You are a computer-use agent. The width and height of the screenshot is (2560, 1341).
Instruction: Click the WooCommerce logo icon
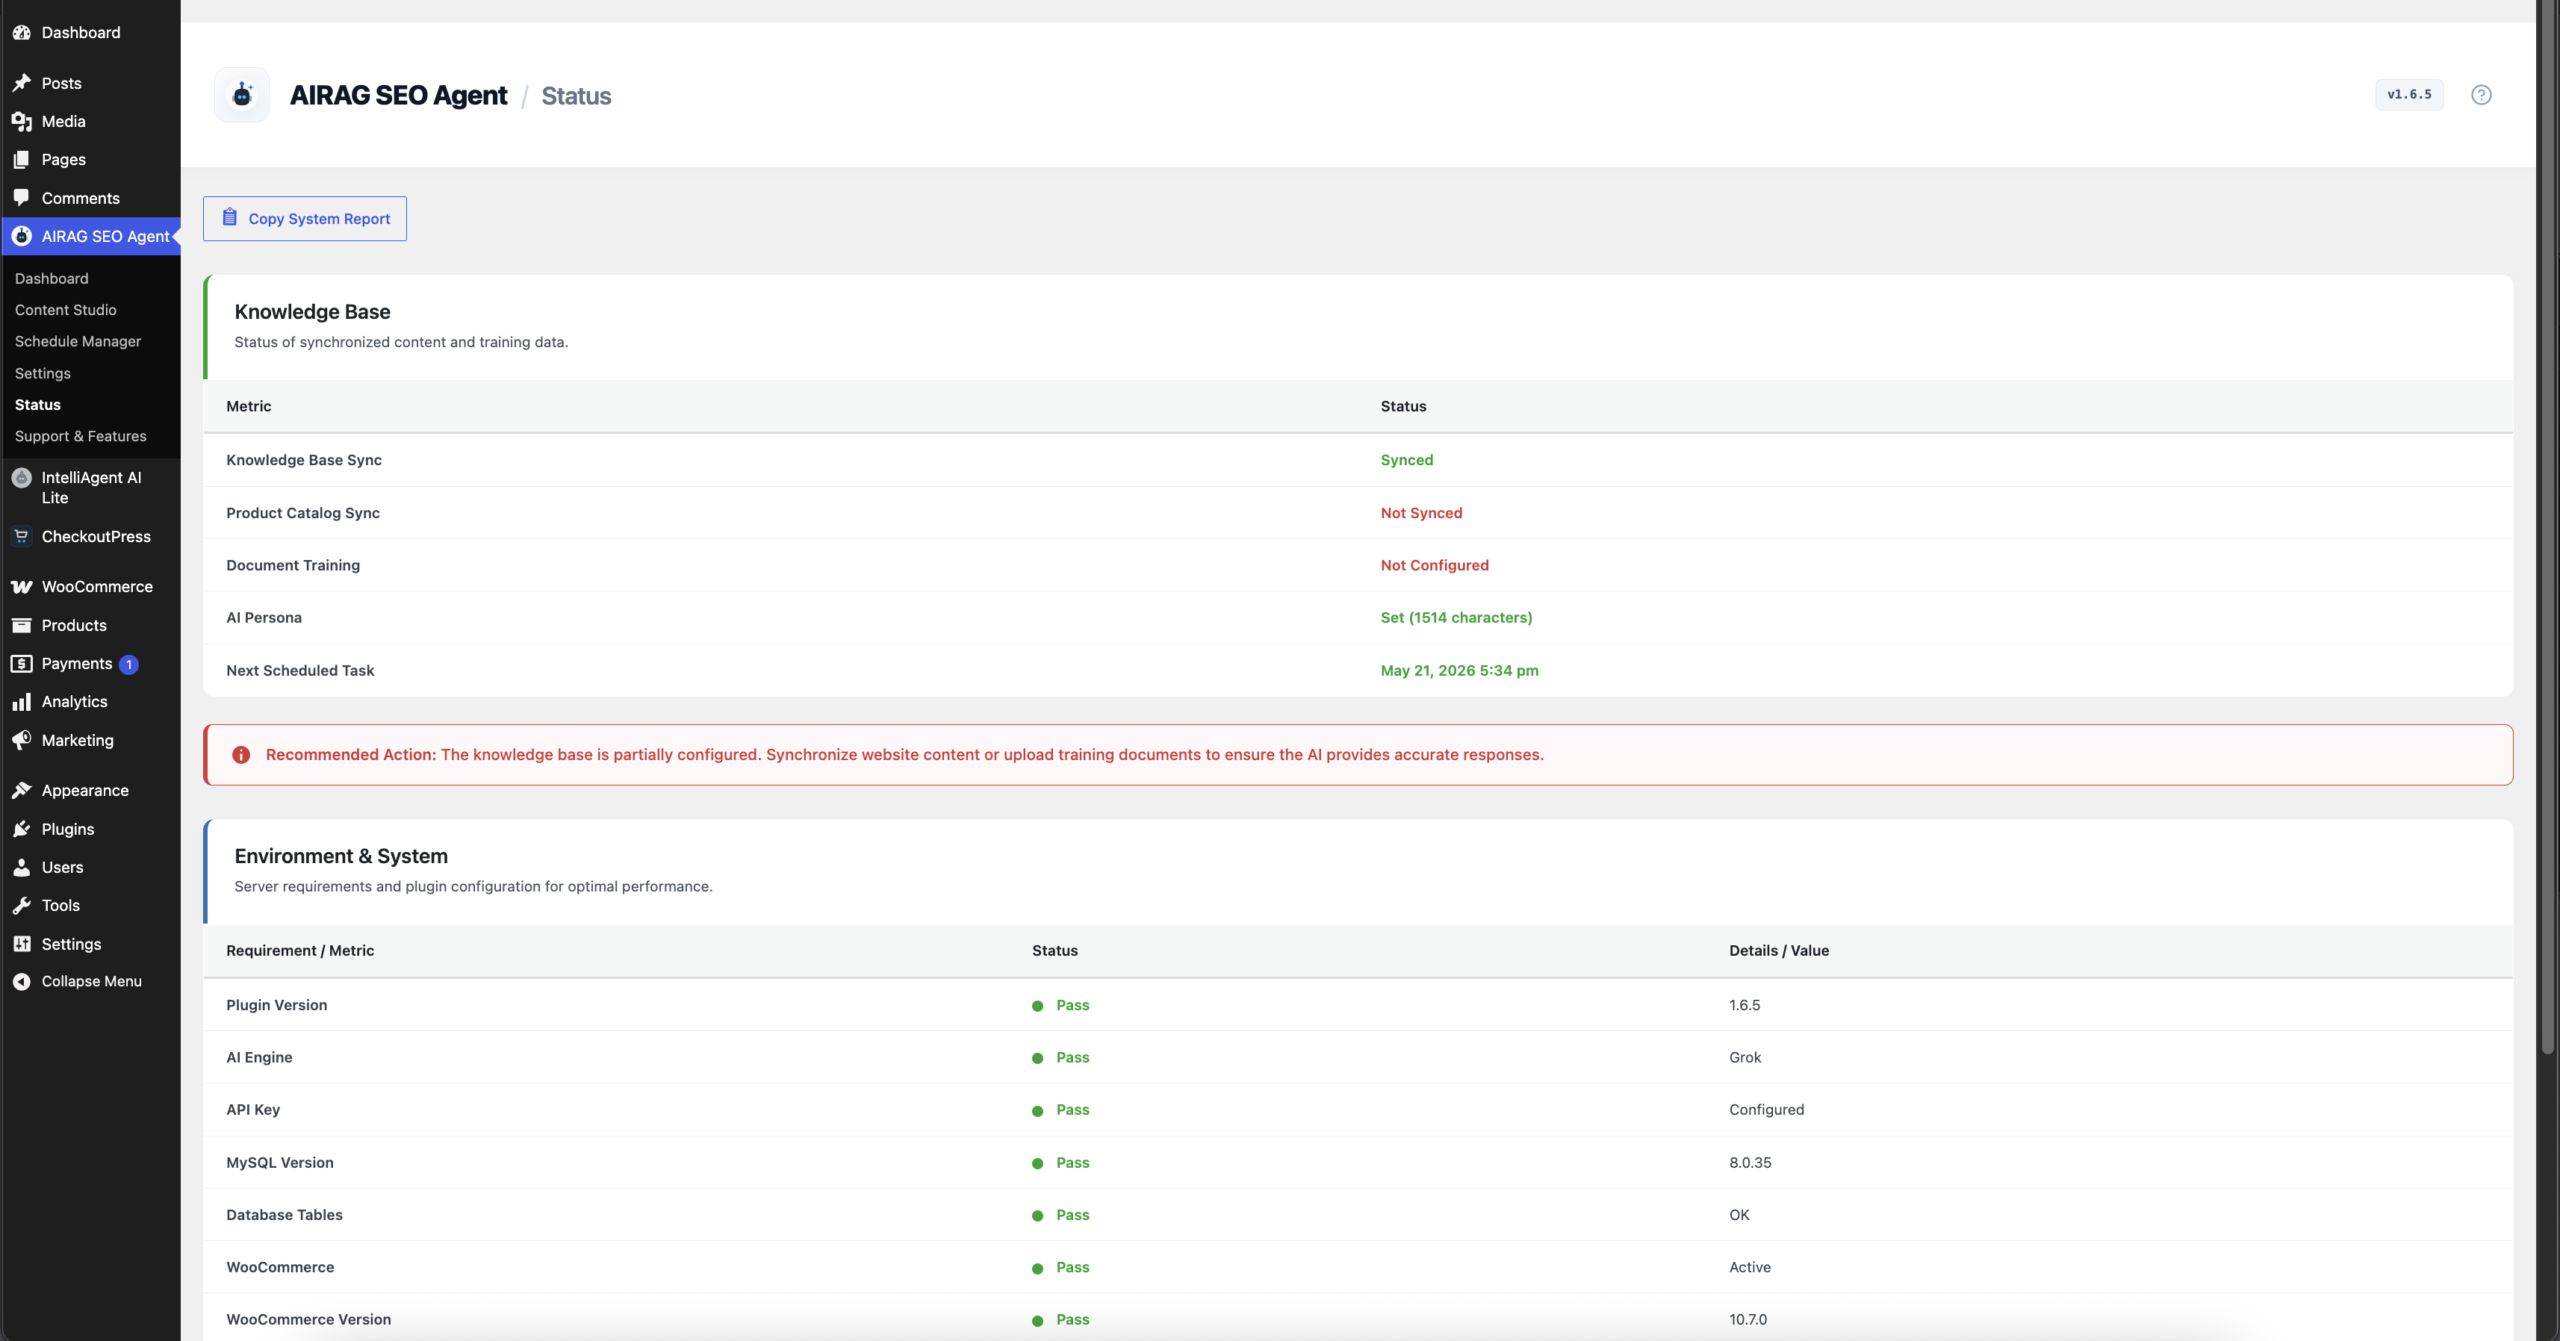point(21,587)
